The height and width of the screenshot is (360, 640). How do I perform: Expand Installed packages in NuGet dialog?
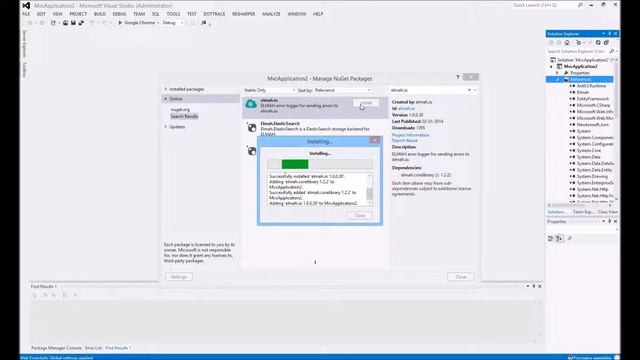tap(166, 89)
